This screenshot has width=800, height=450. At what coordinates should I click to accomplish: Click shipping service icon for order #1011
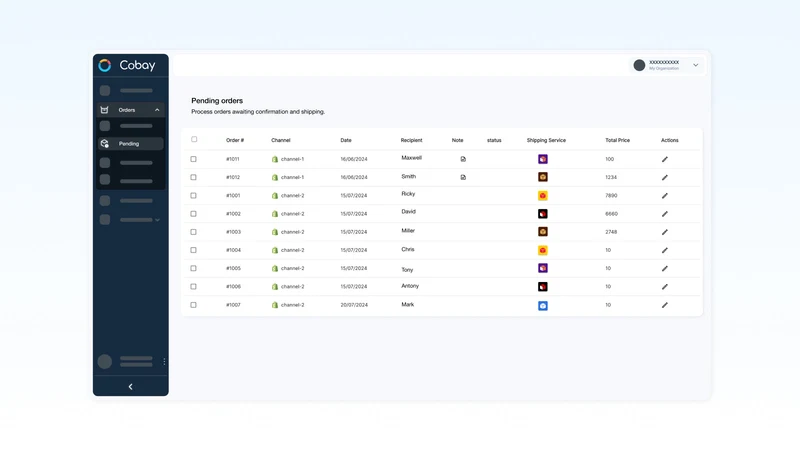pyautogui.click(x=543, y=159)
